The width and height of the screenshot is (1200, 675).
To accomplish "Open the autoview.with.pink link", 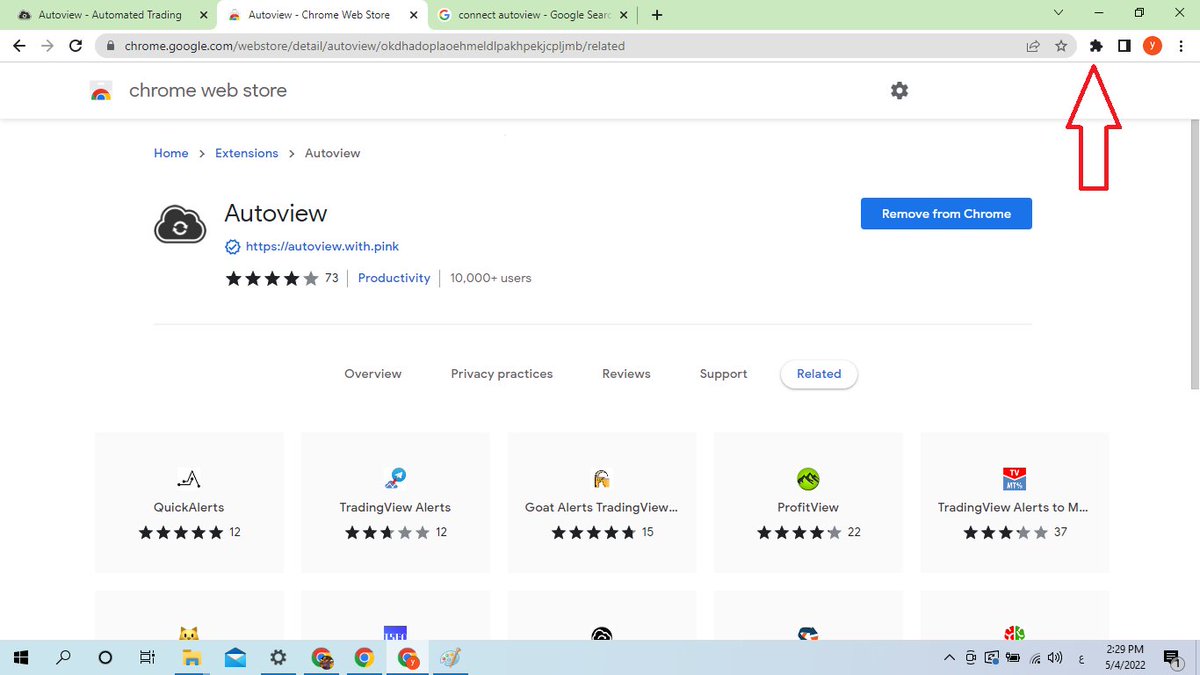I will point(322,246).
